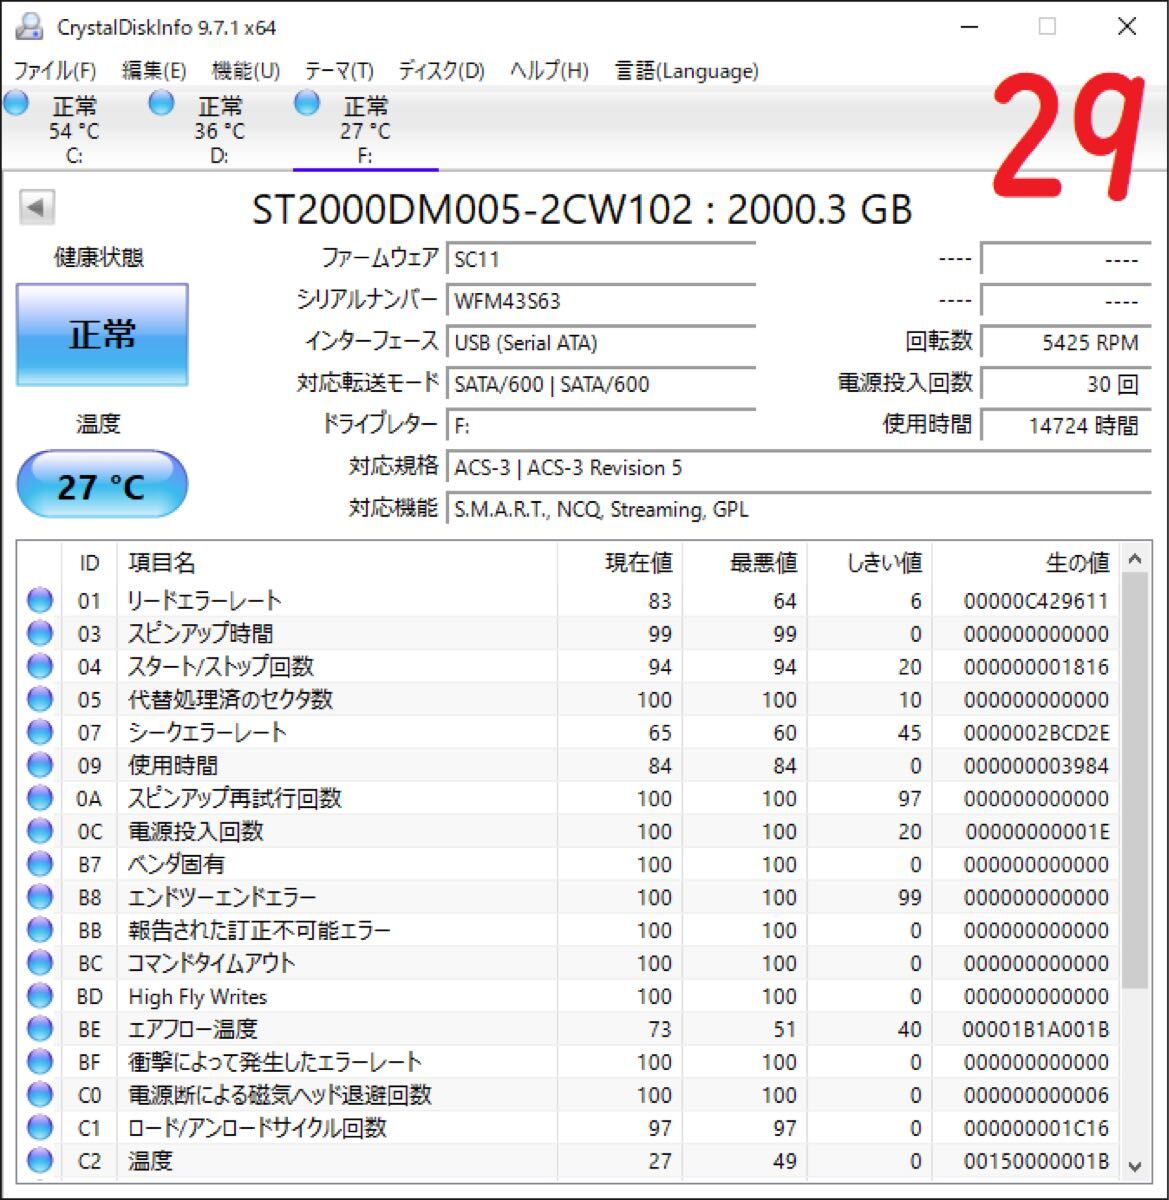The width and height of the screenshot is (1169, 1200).
Task: Open the ファイル(F) menu
Action: click(x=55, y=71)
